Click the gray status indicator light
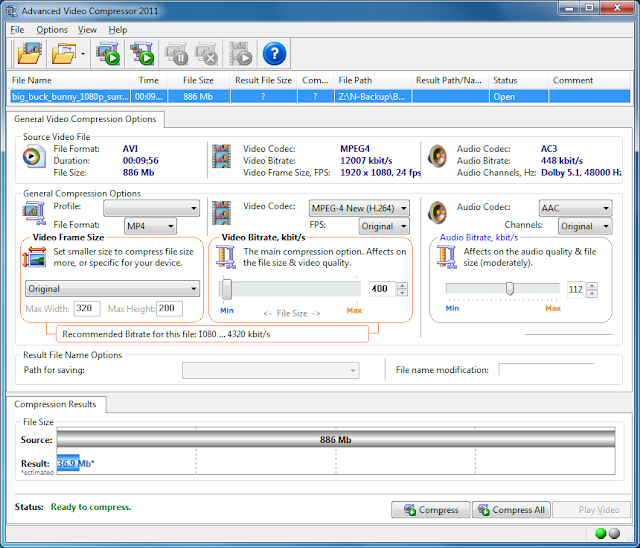This screenshot has height=548, width=640. [x=614, y=533]
